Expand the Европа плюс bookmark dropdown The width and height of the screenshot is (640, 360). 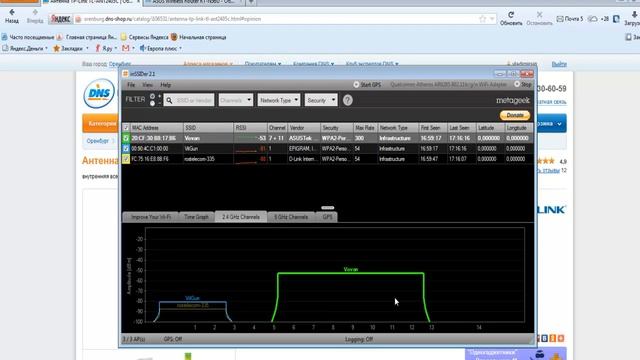tap(180, 48)
